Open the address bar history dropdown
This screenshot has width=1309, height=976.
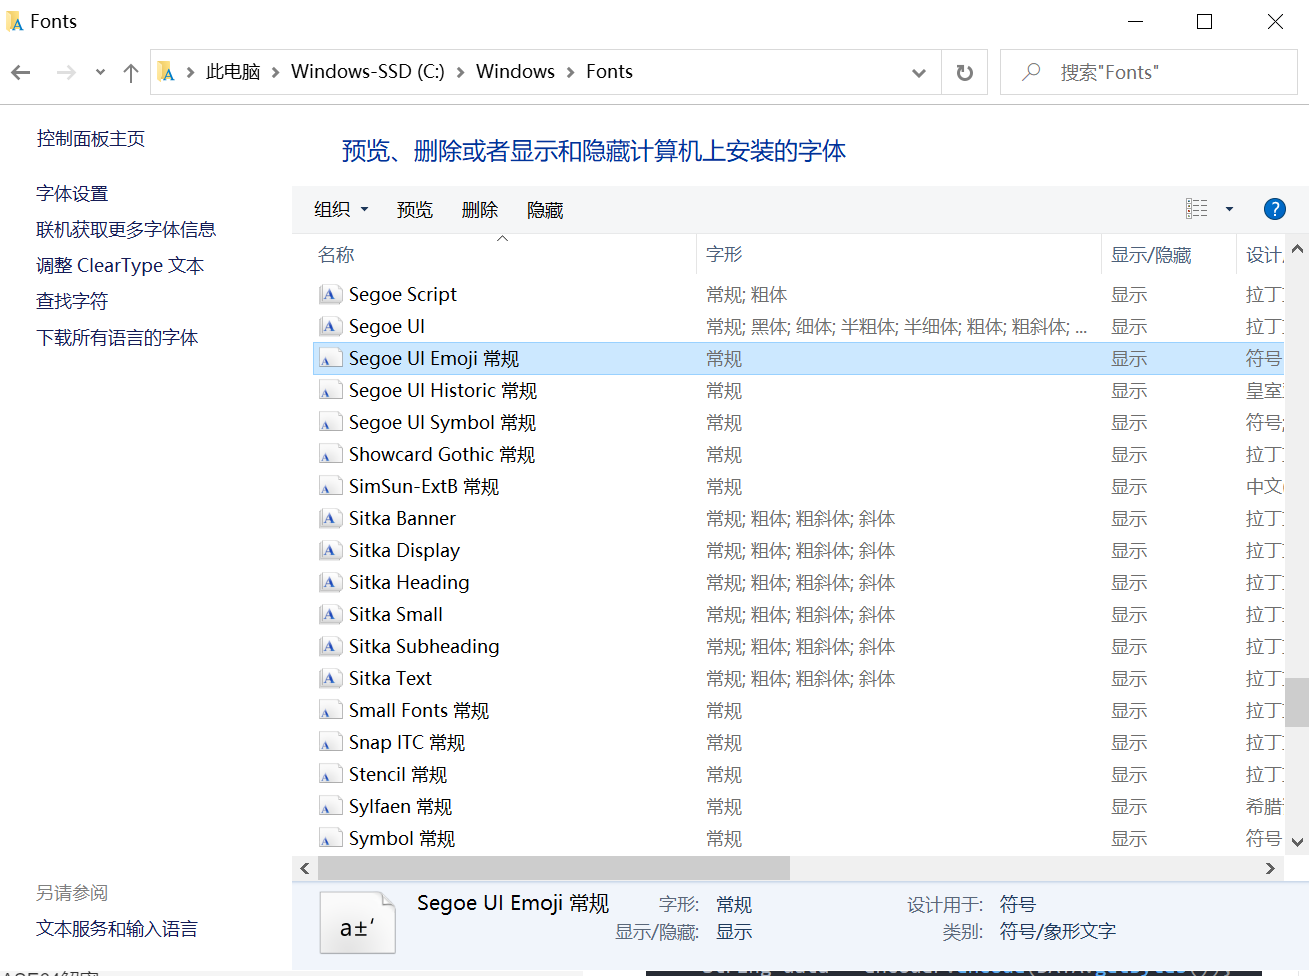coord(918,71)
